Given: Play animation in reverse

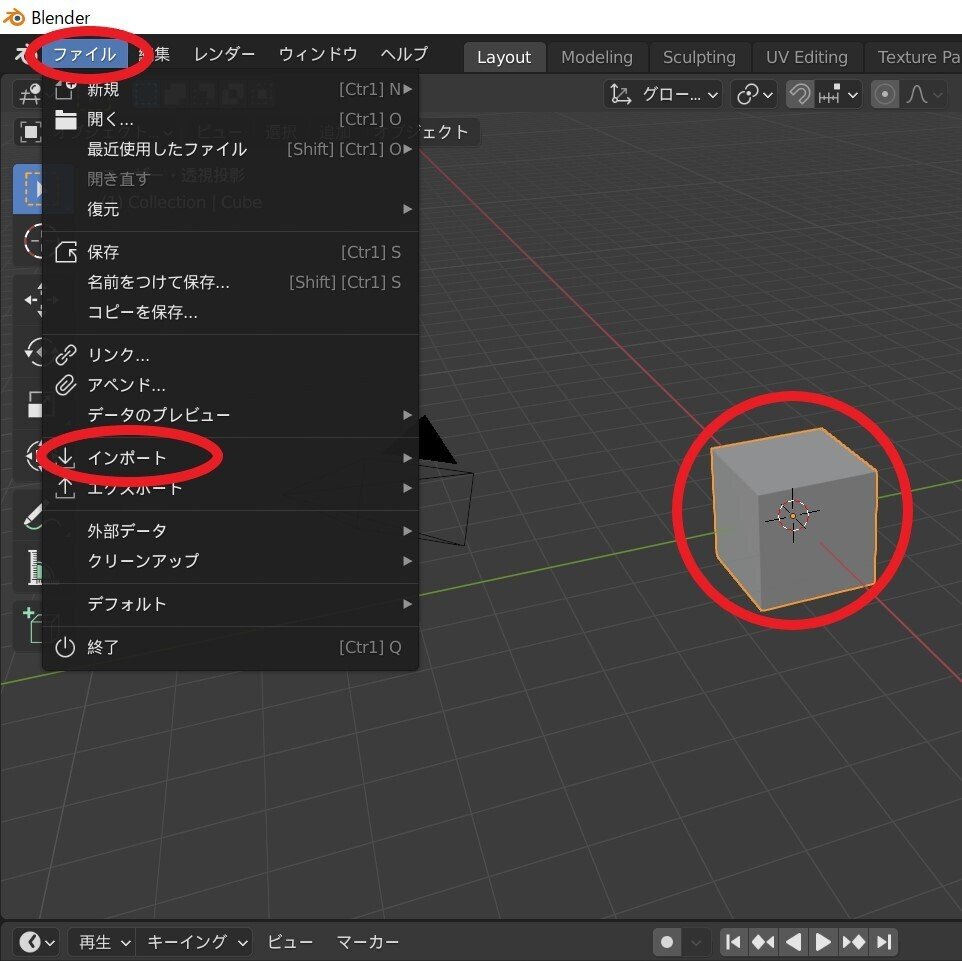Looking at the screenshot, I should [793, 941].
